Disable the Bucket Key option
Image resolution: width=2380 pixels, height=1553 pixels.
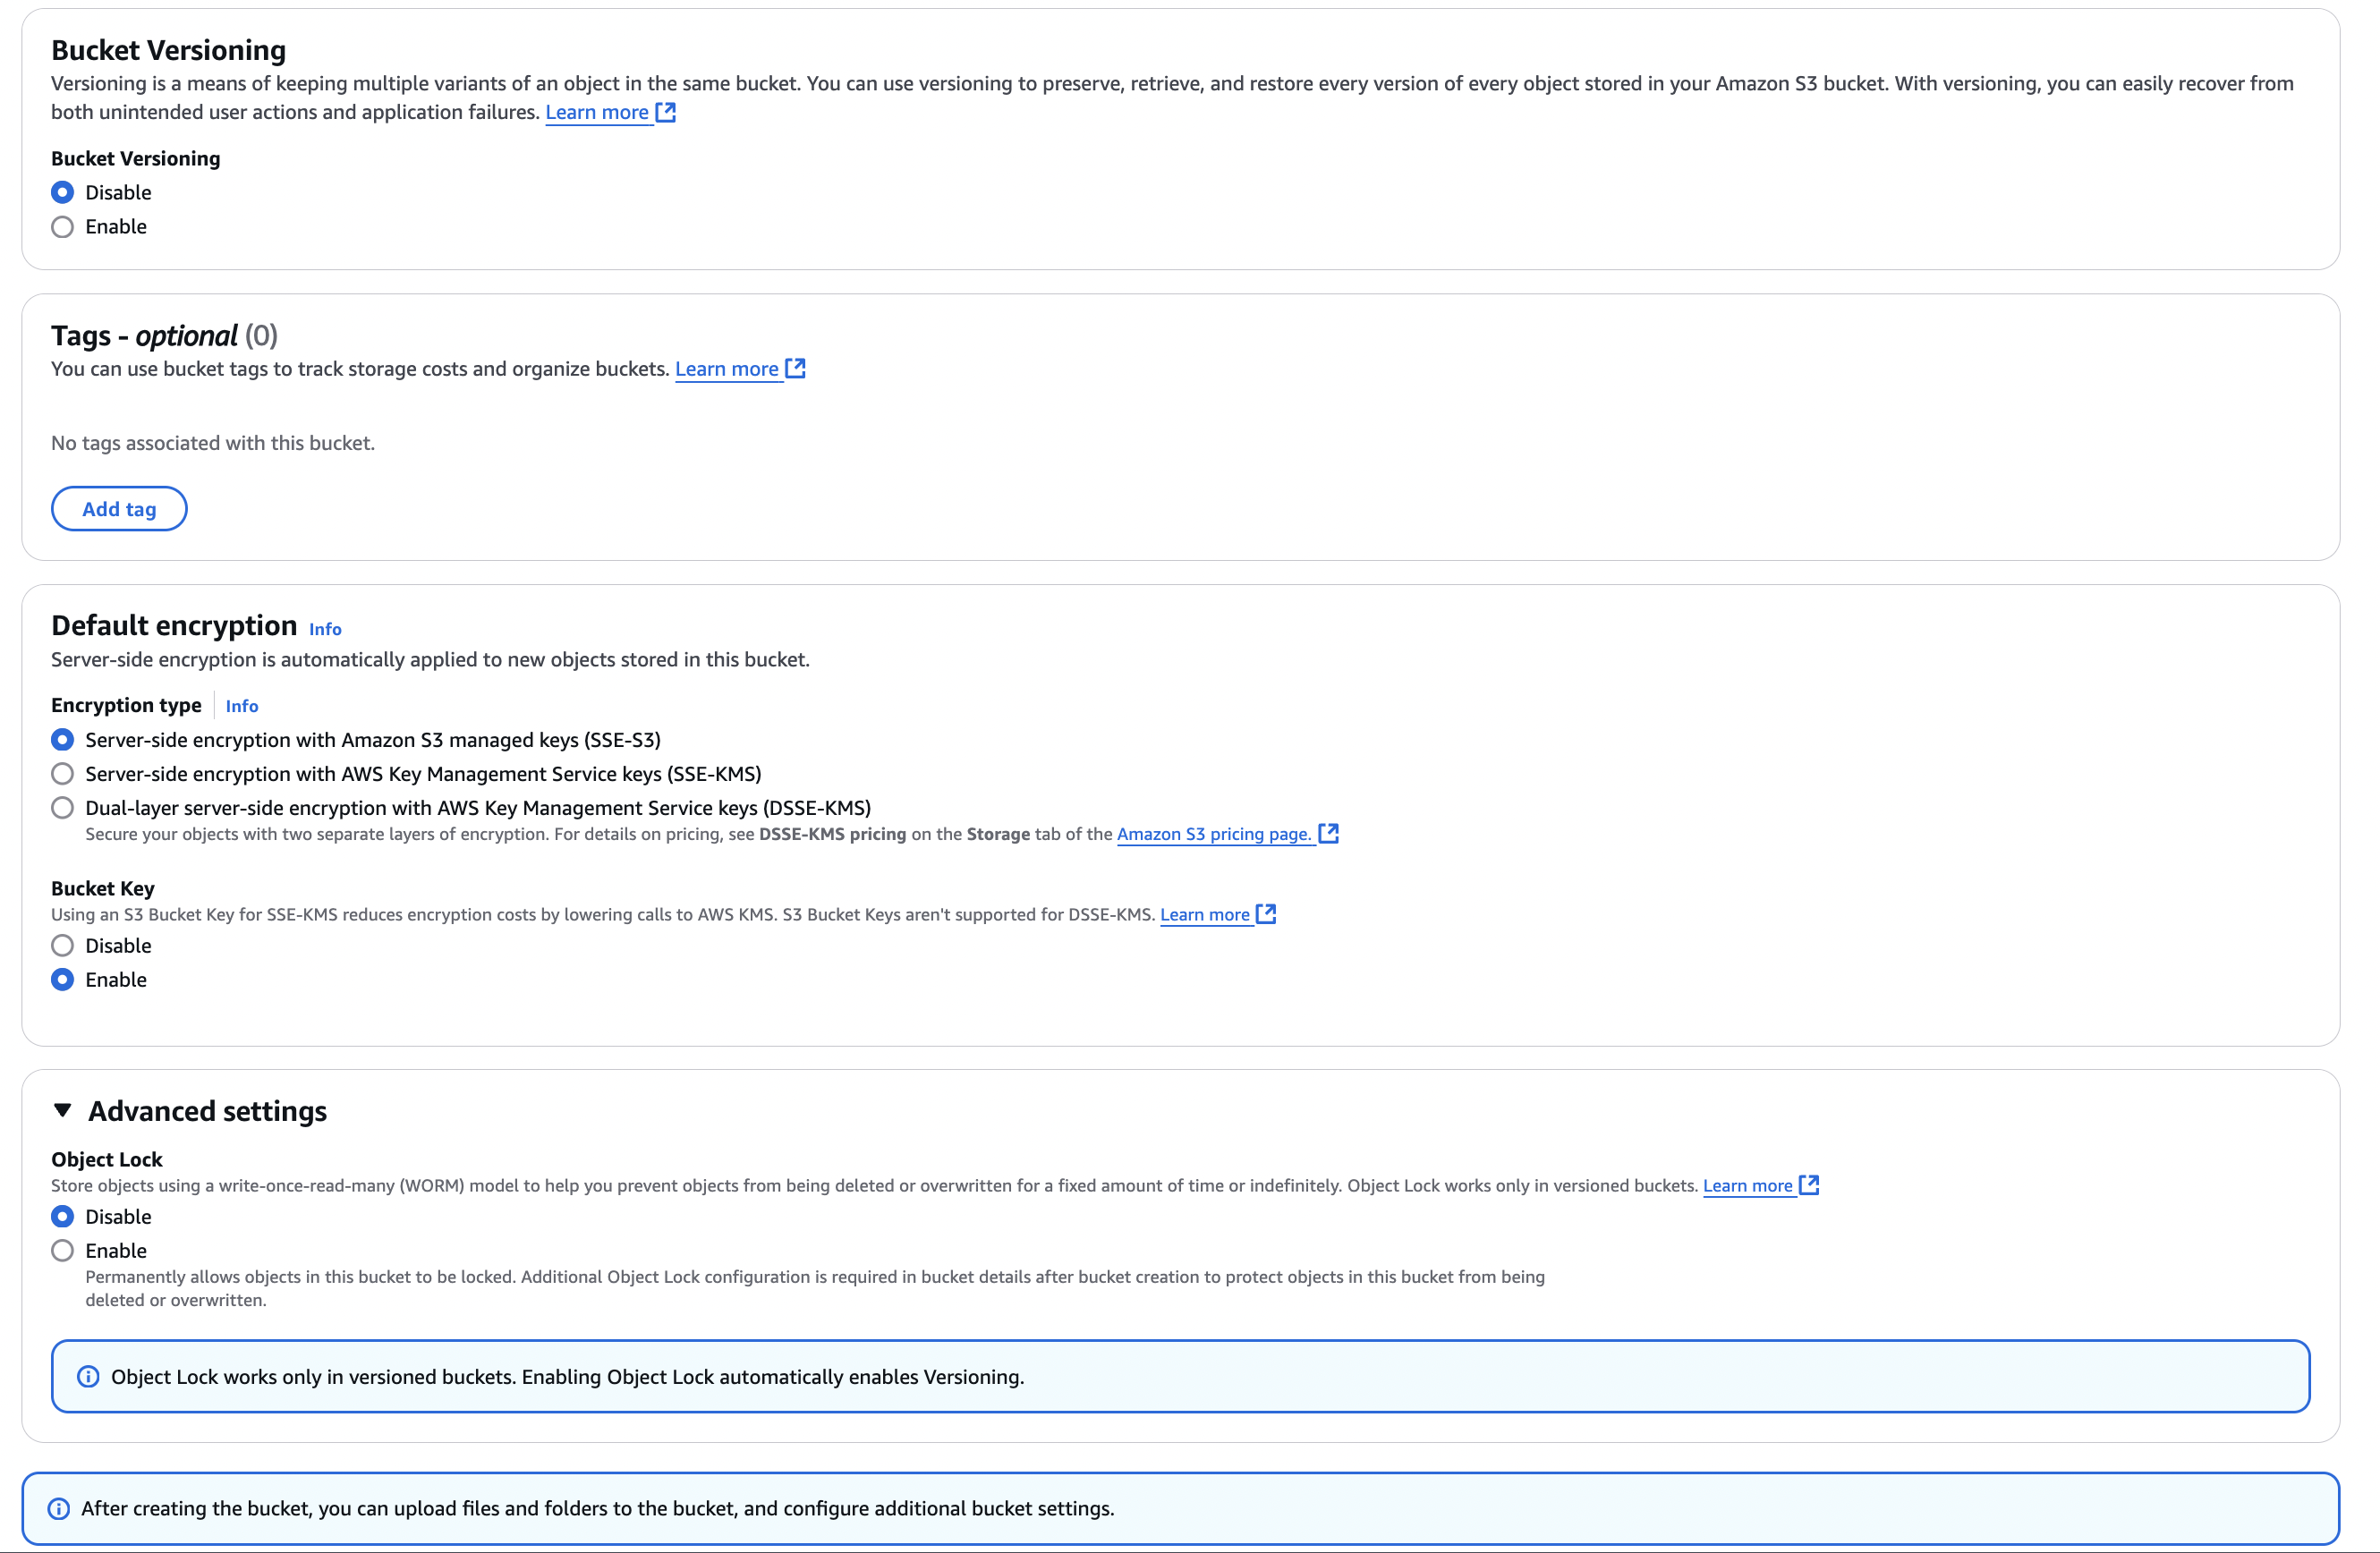tap(62, 945)
